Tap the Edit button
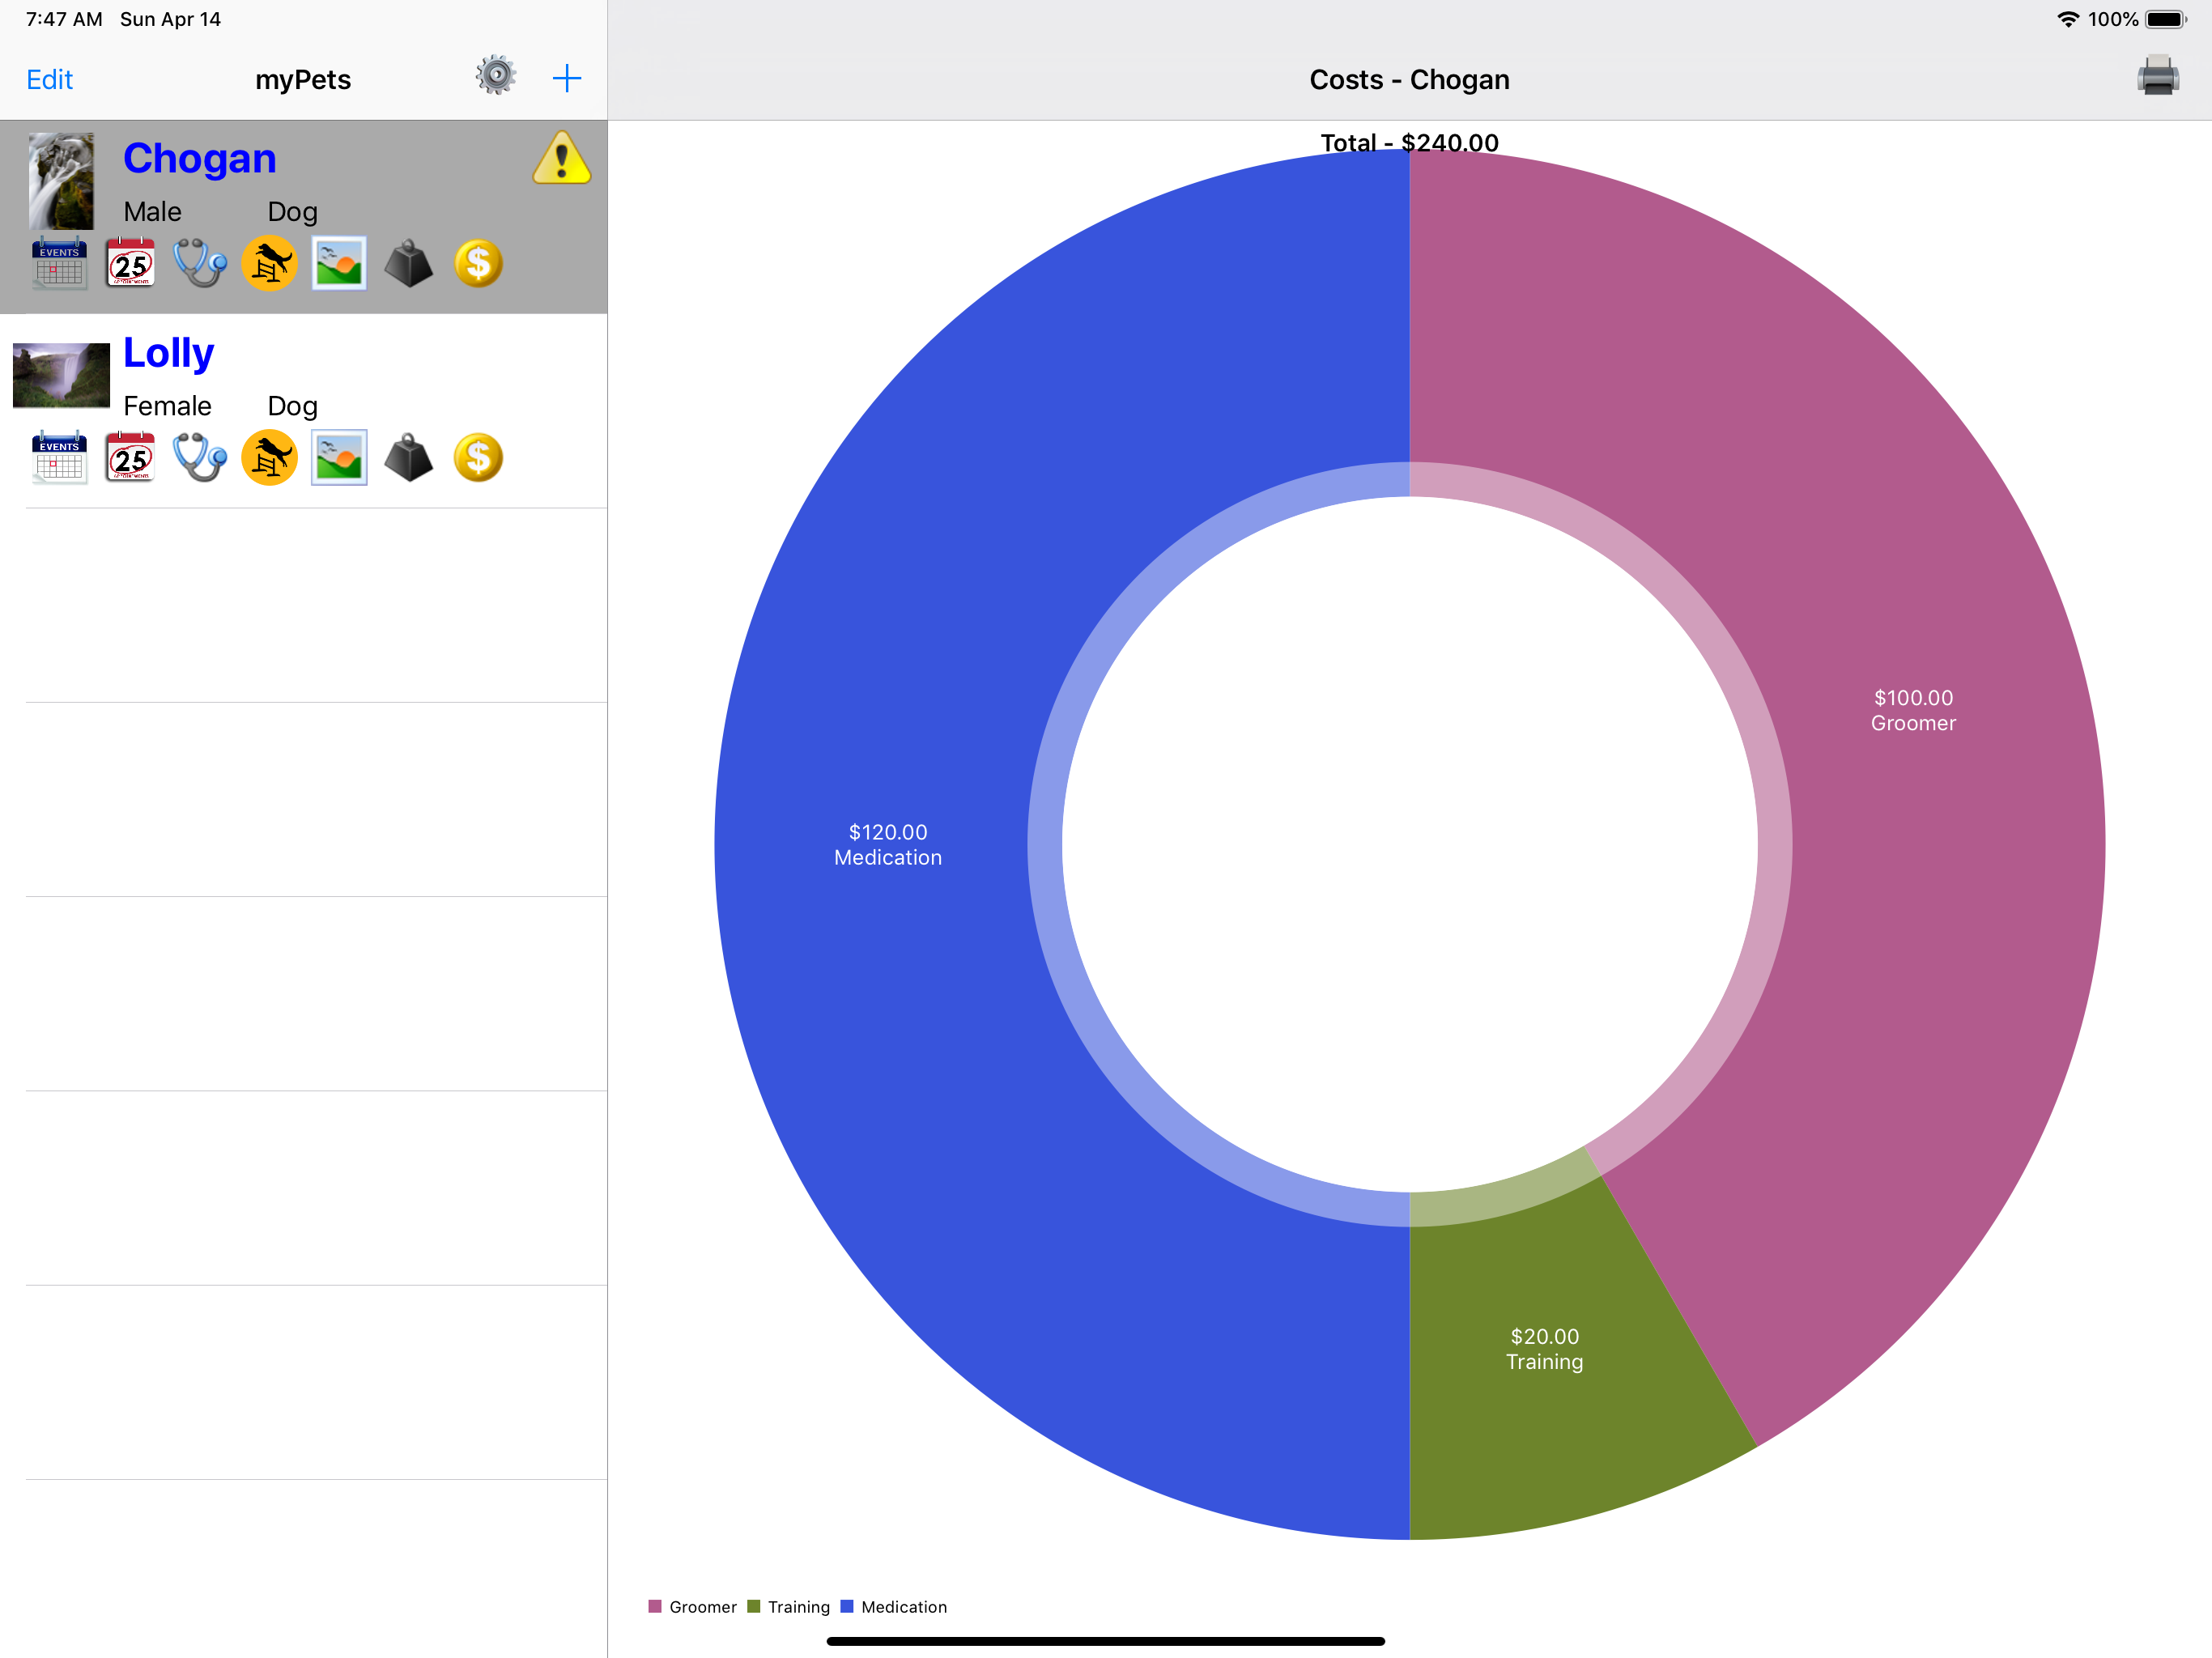Image resolution: width=2212 pixels, height=1658 pixels. [50, 80]
